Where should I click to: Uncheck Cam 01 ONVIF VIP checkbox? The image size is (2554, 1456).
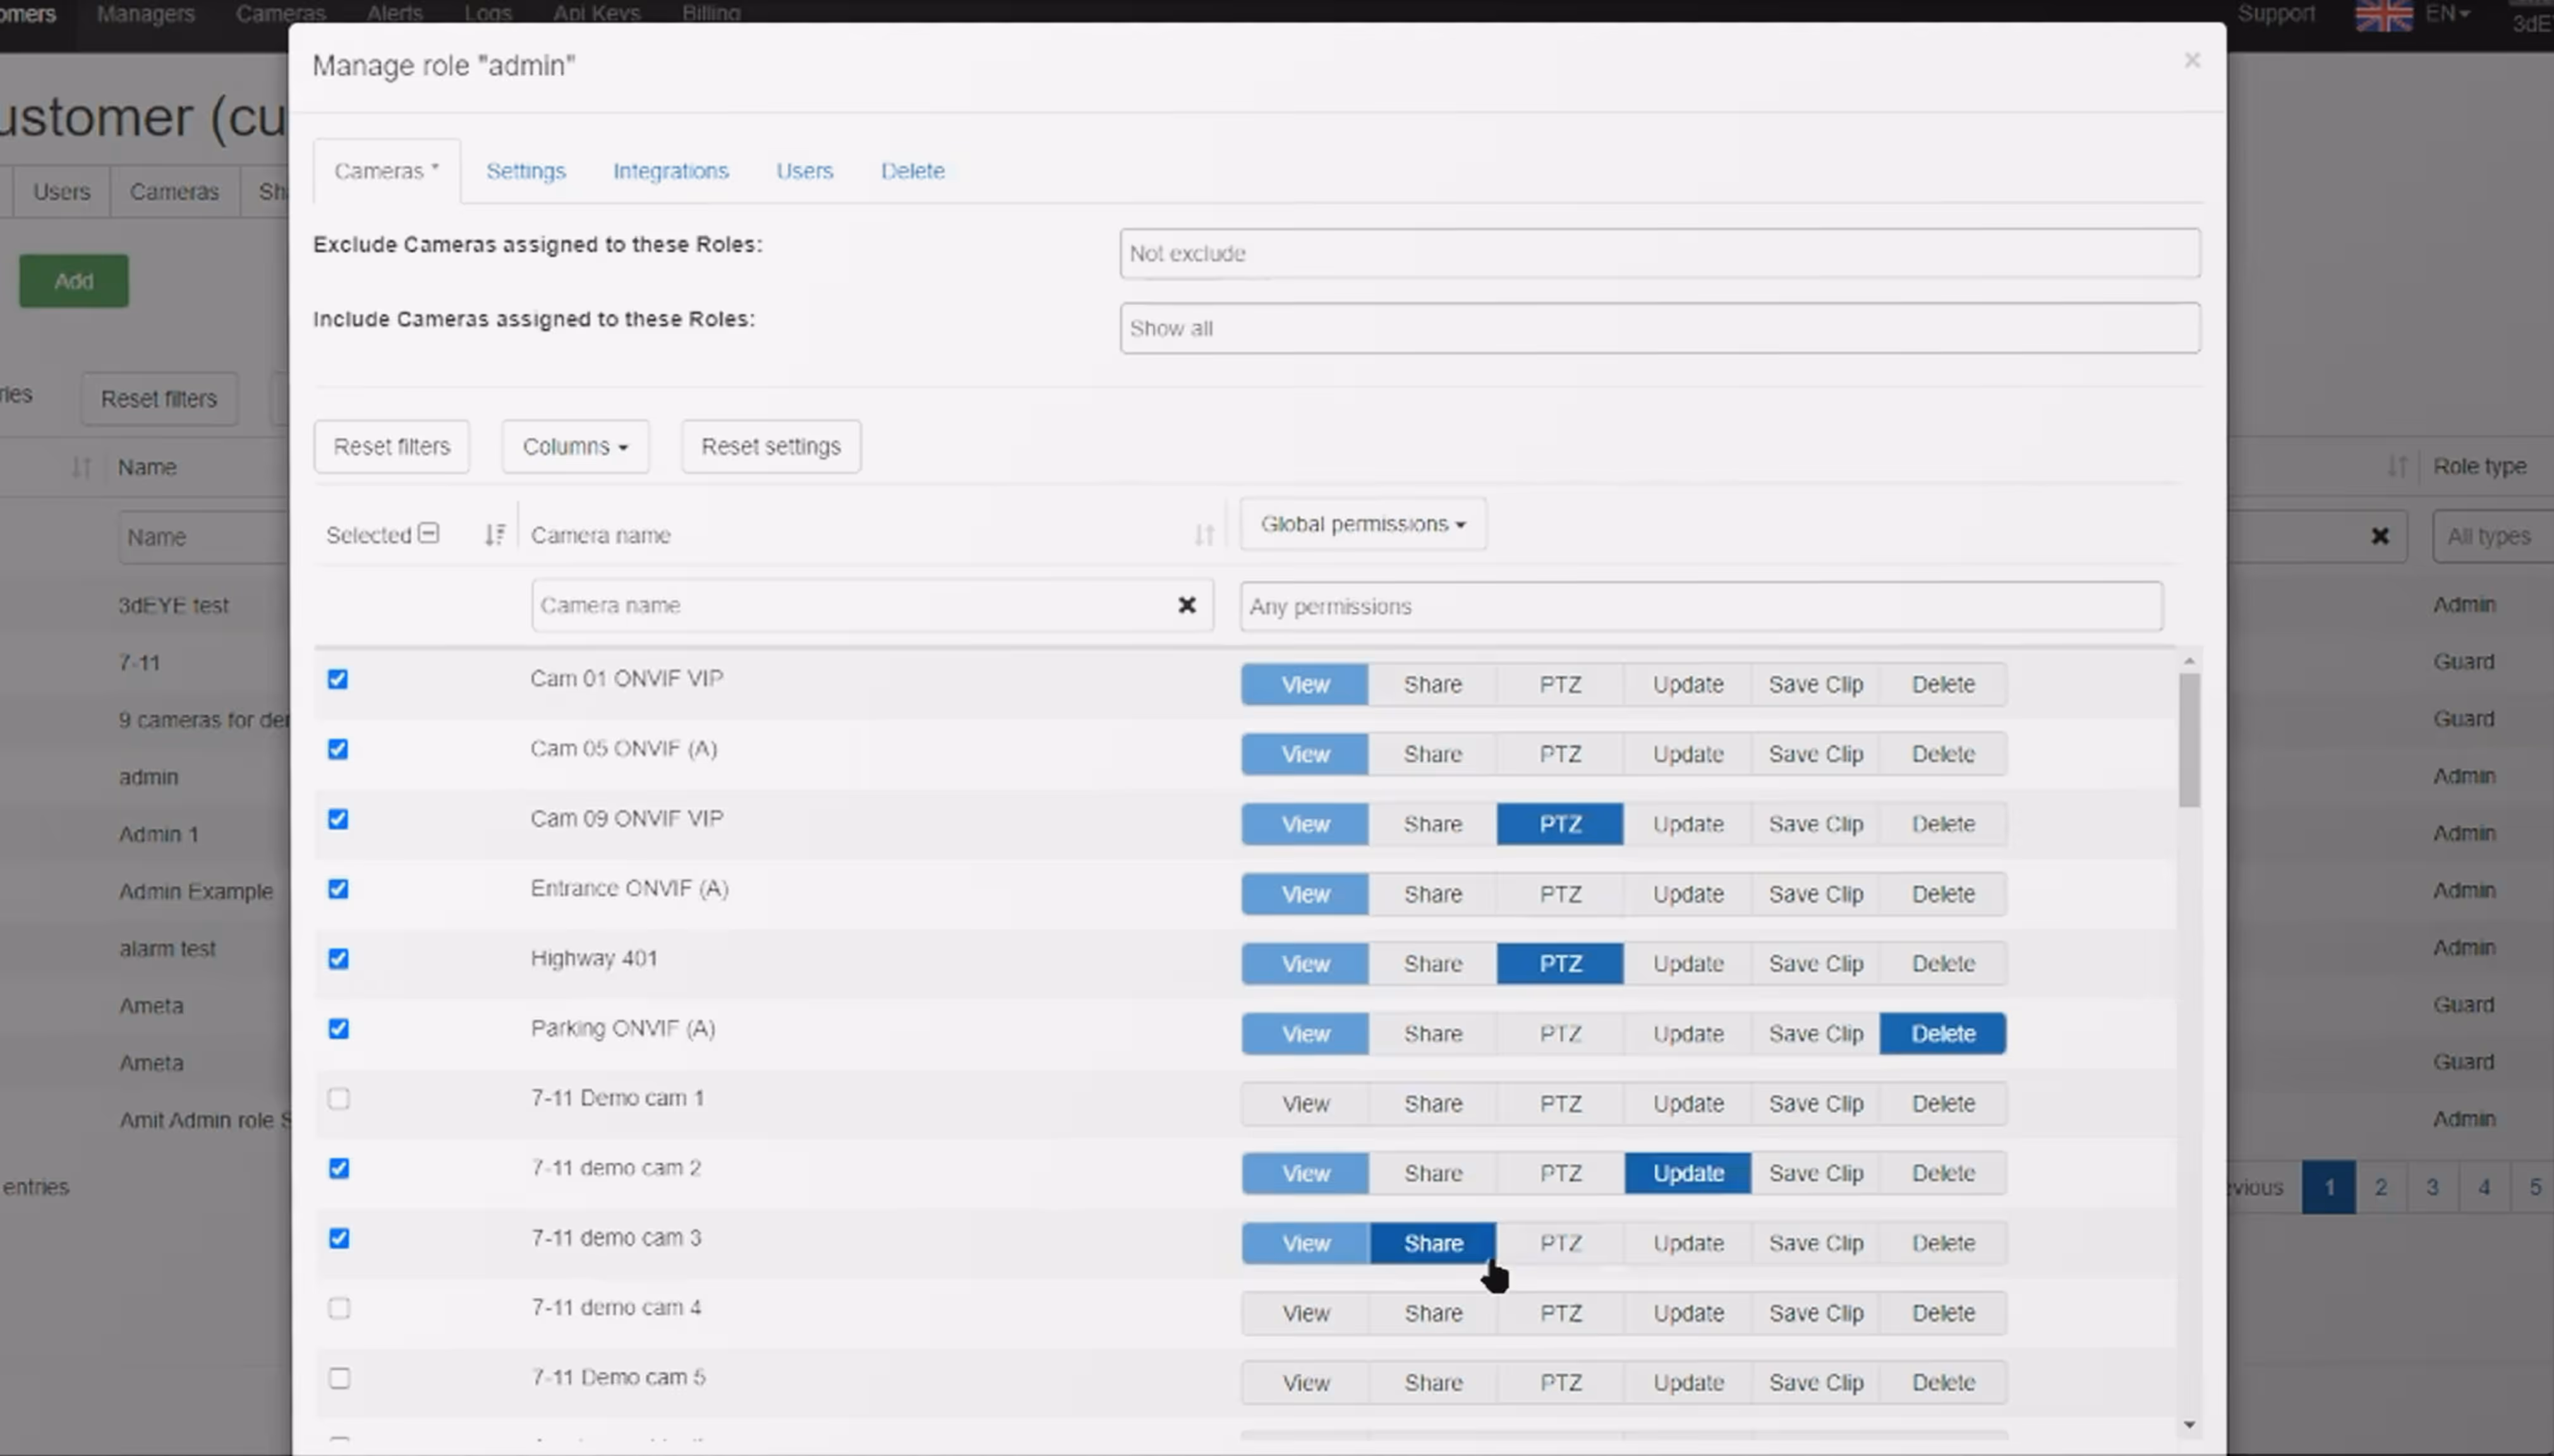click(x=338, y=680)
